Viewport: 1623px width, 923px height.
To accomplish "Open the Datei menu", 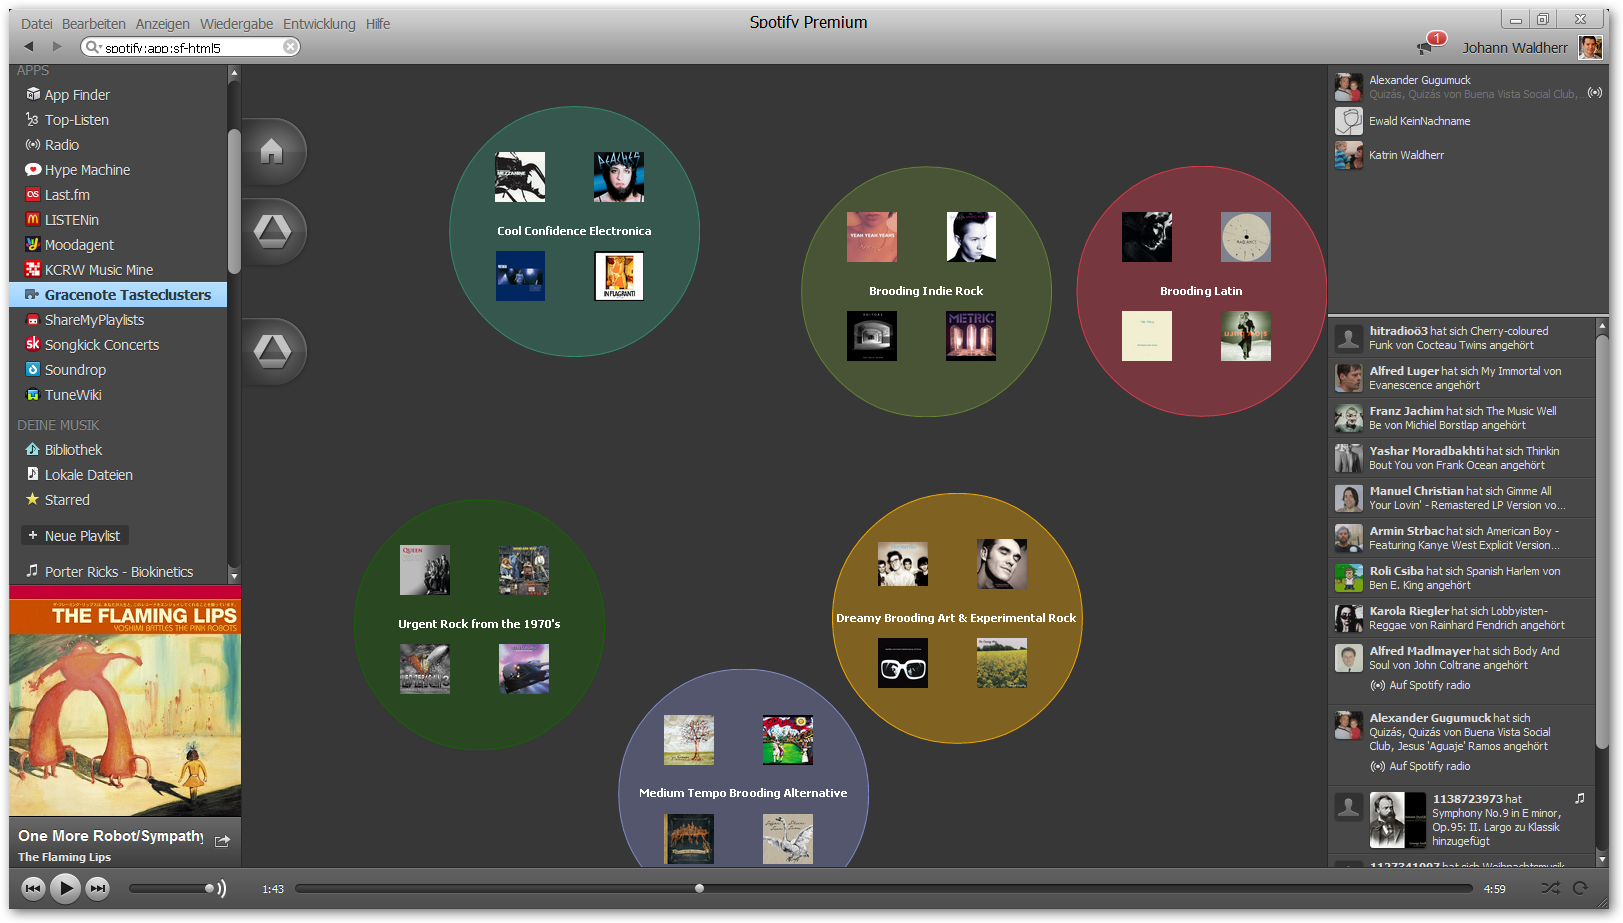I will [x=37, y=24].
